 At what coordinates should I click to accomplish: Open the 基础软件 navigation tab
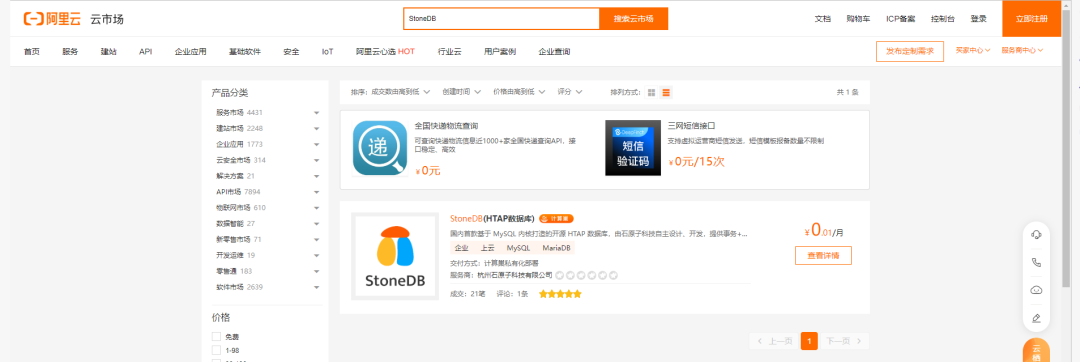point(245,52)
